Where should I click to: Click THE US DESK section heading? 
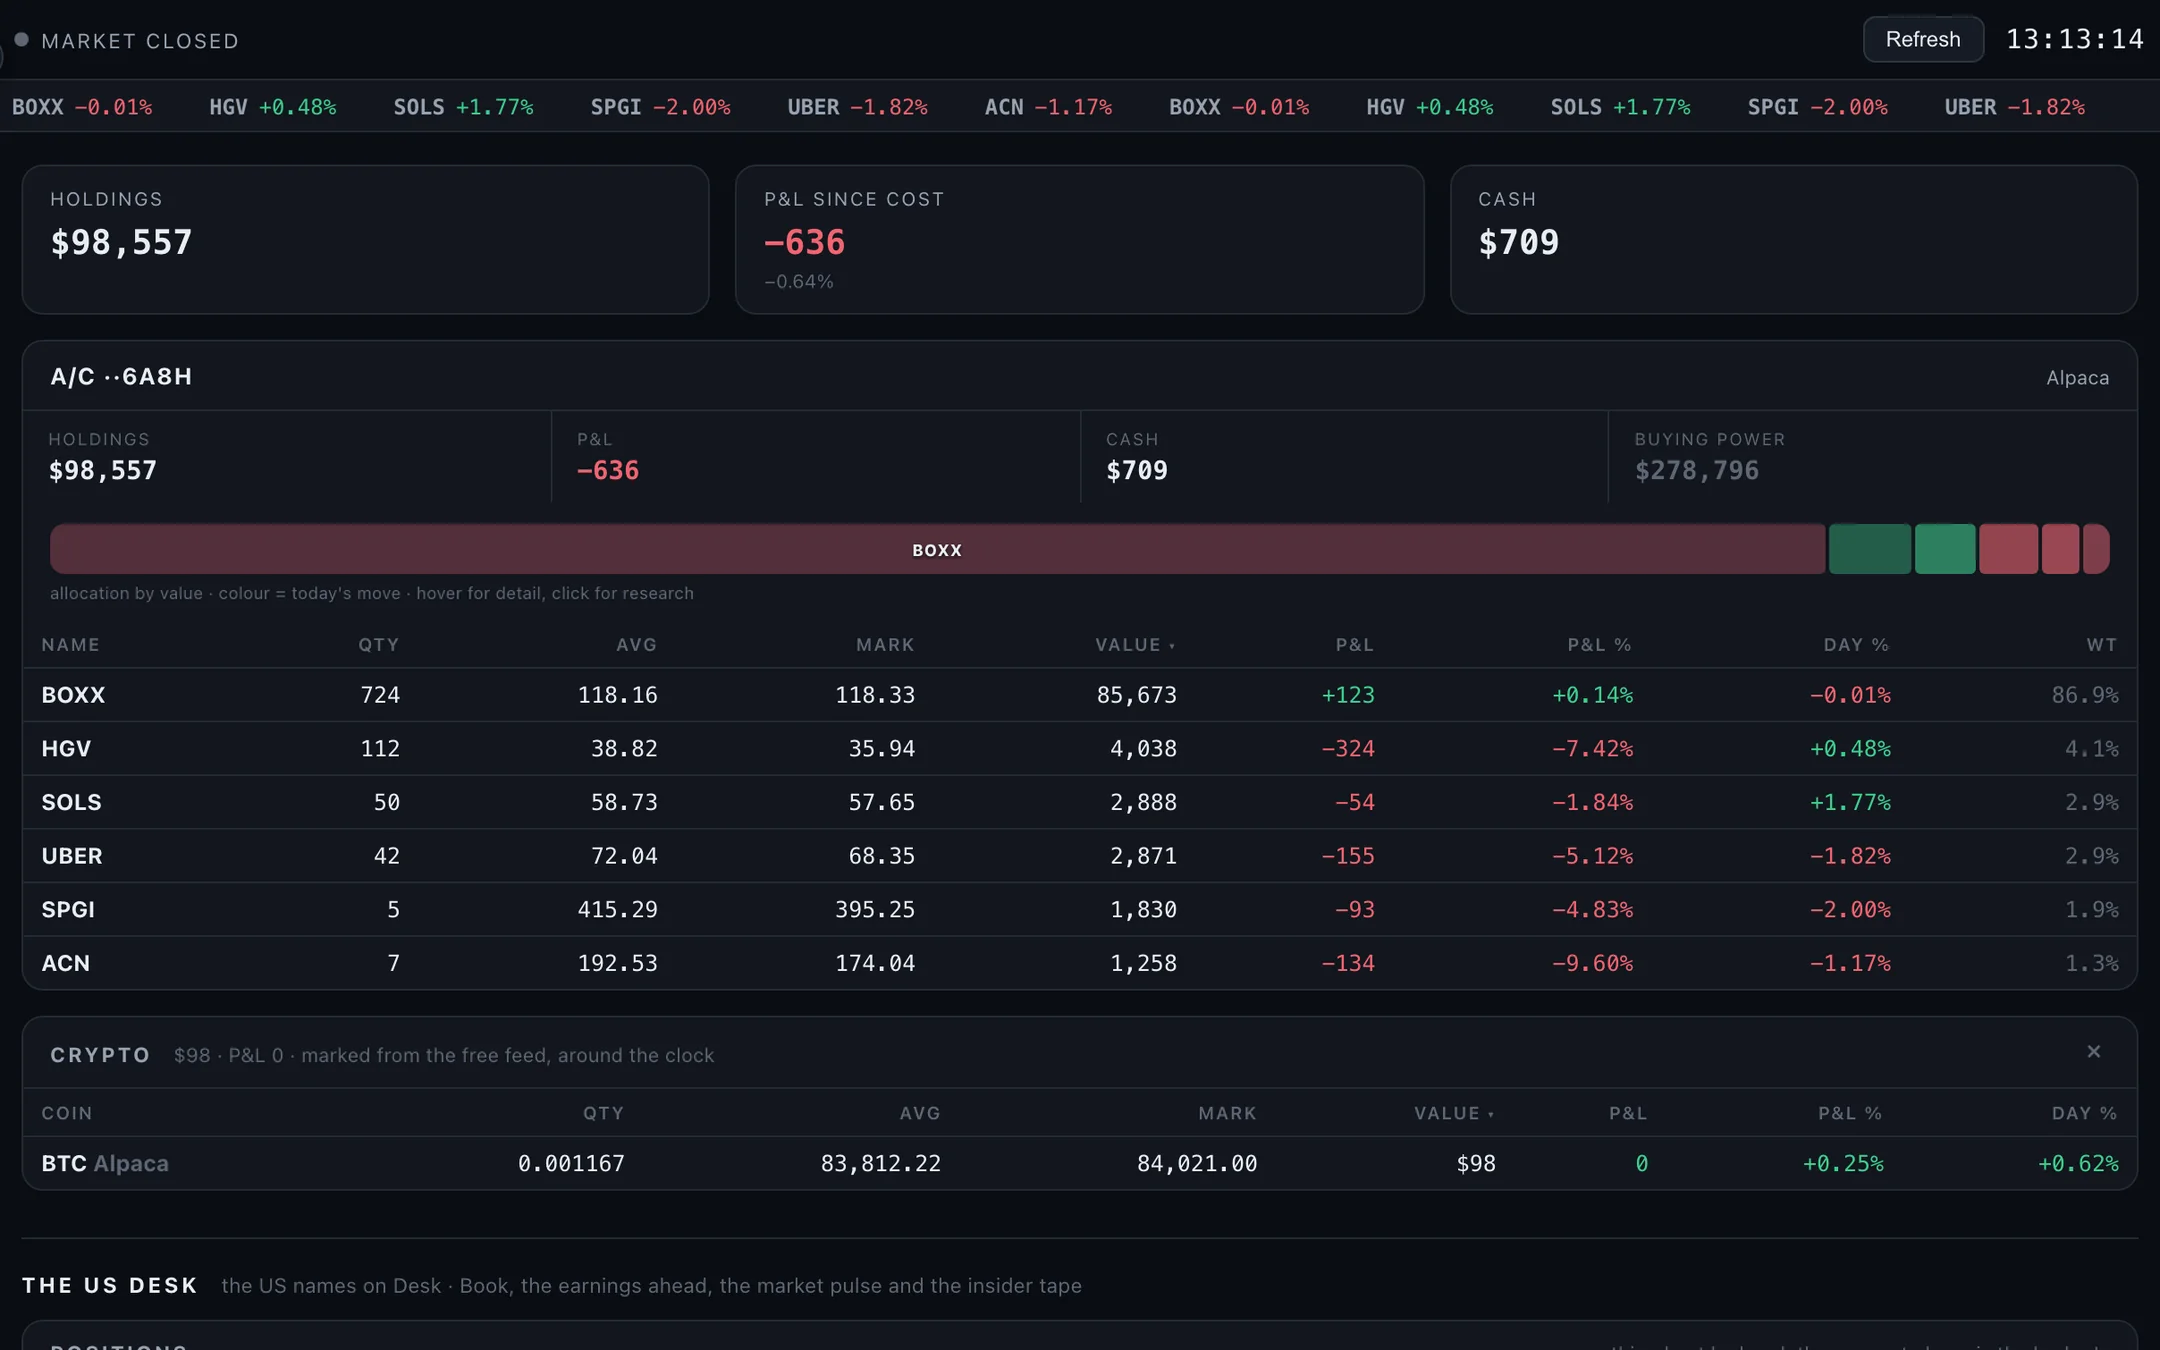(110, 1285)
